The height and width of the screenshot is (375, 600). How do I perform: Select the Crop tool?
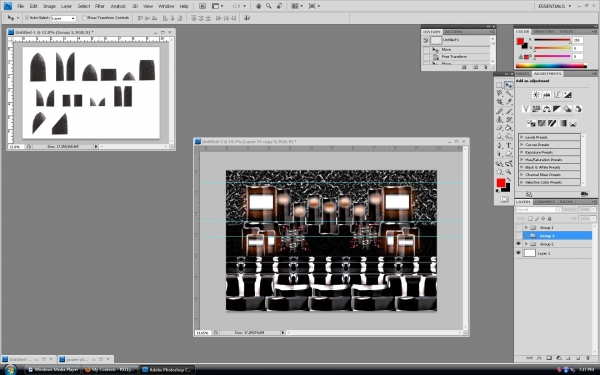[499, 101]
